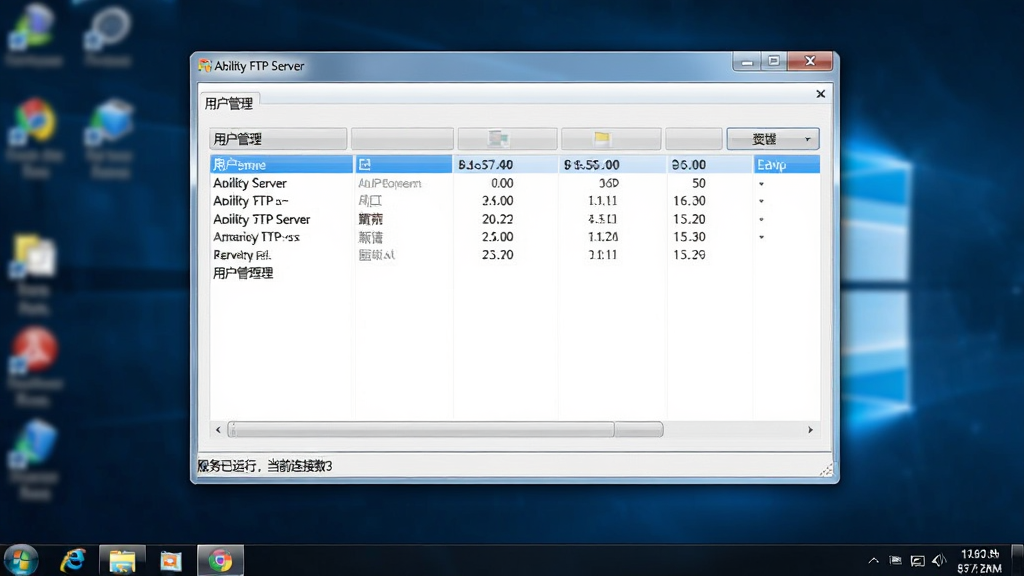Close the 用户管理 panel with the X

pos(821,94)
